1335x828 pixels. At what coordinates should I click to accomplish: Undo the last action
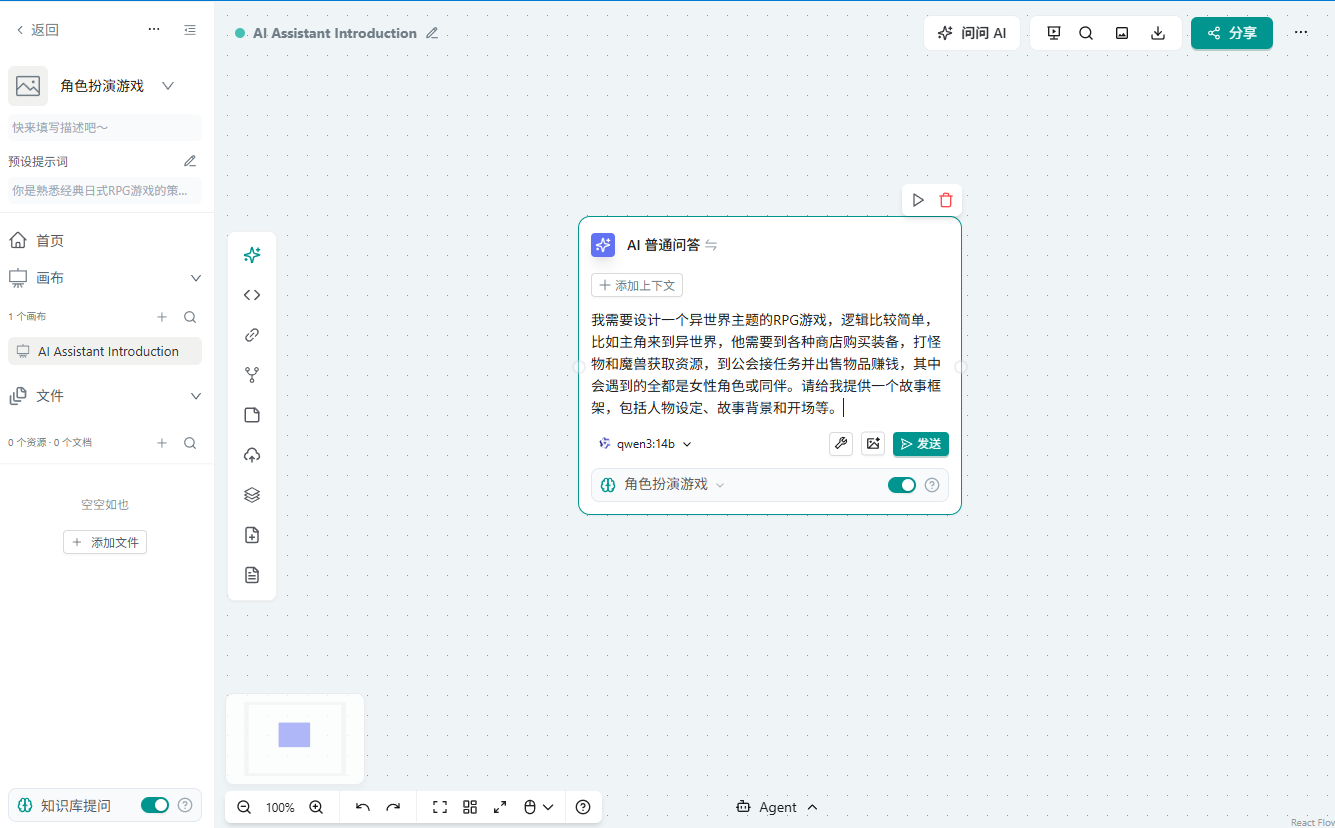[x=363, y=807]
